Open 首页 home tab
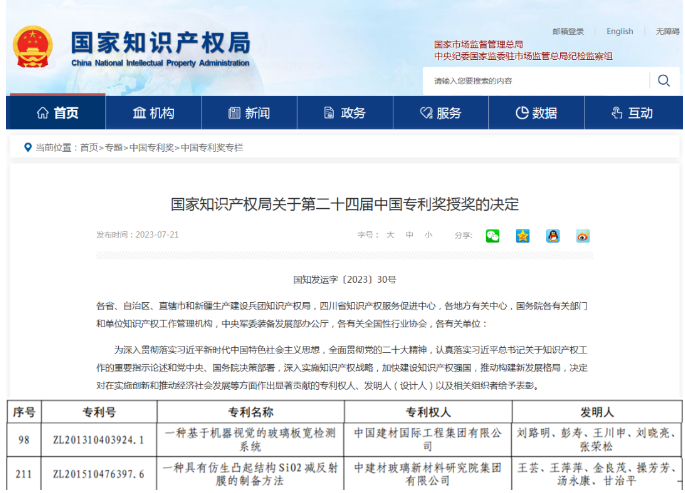The width and height of the screenshot is (685, 493). click(x=57, y=113)
